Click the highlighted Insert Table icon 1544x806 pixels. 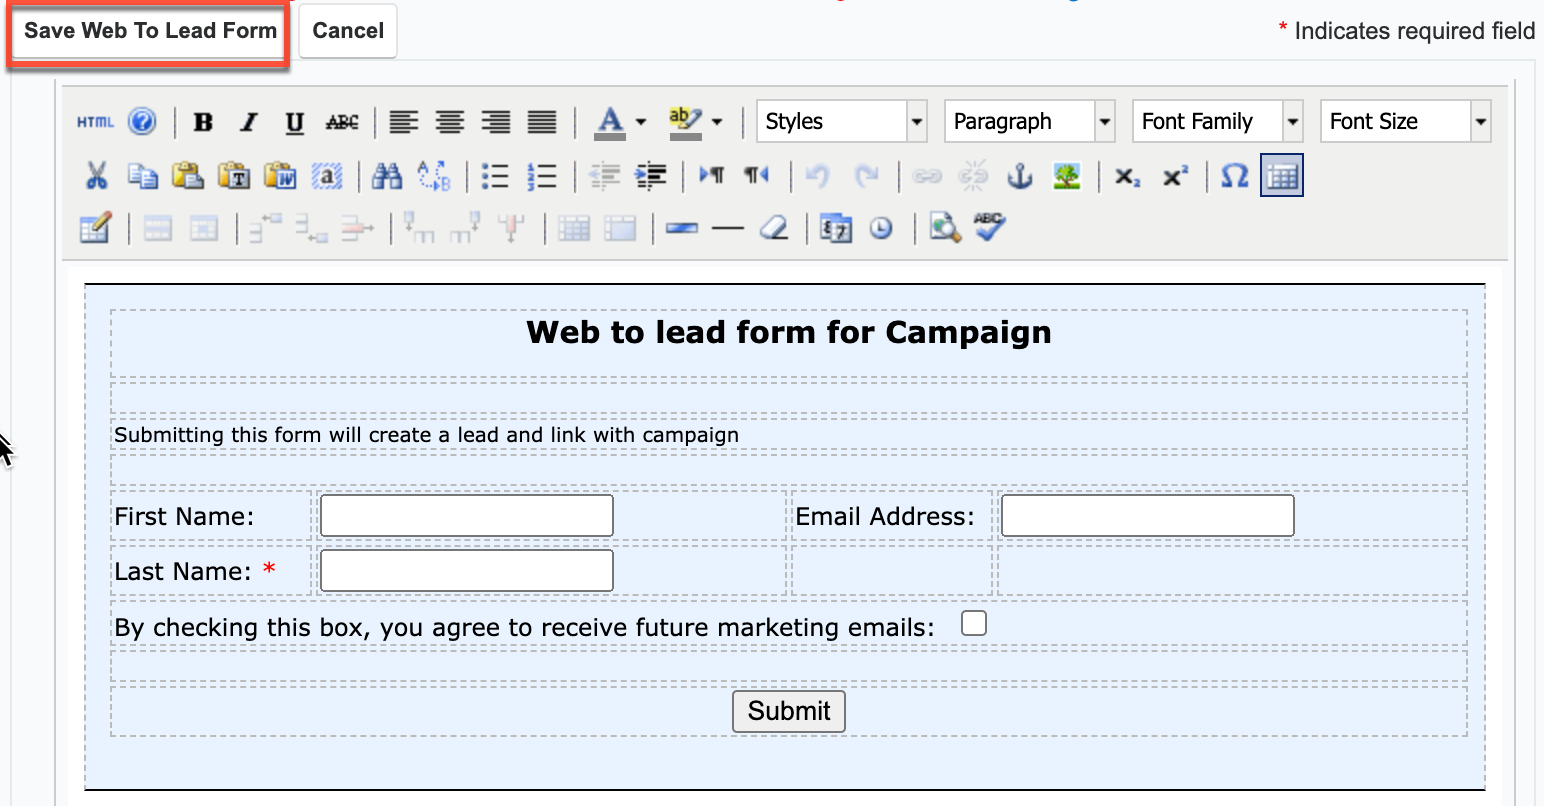click(x=1282, y=176)
